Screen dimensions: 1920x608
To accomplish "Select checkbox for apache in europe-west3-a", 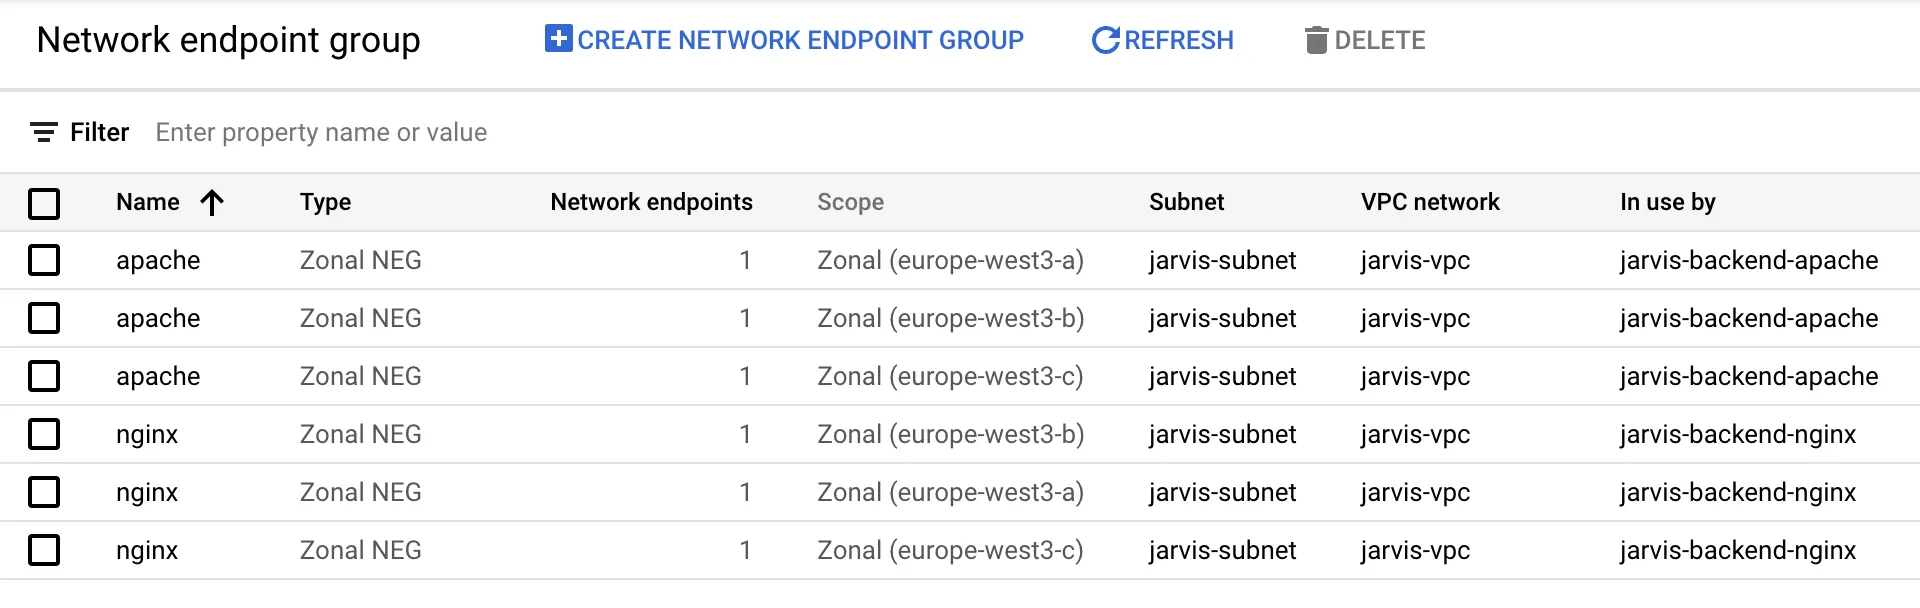I will click(x=44, y=260).
